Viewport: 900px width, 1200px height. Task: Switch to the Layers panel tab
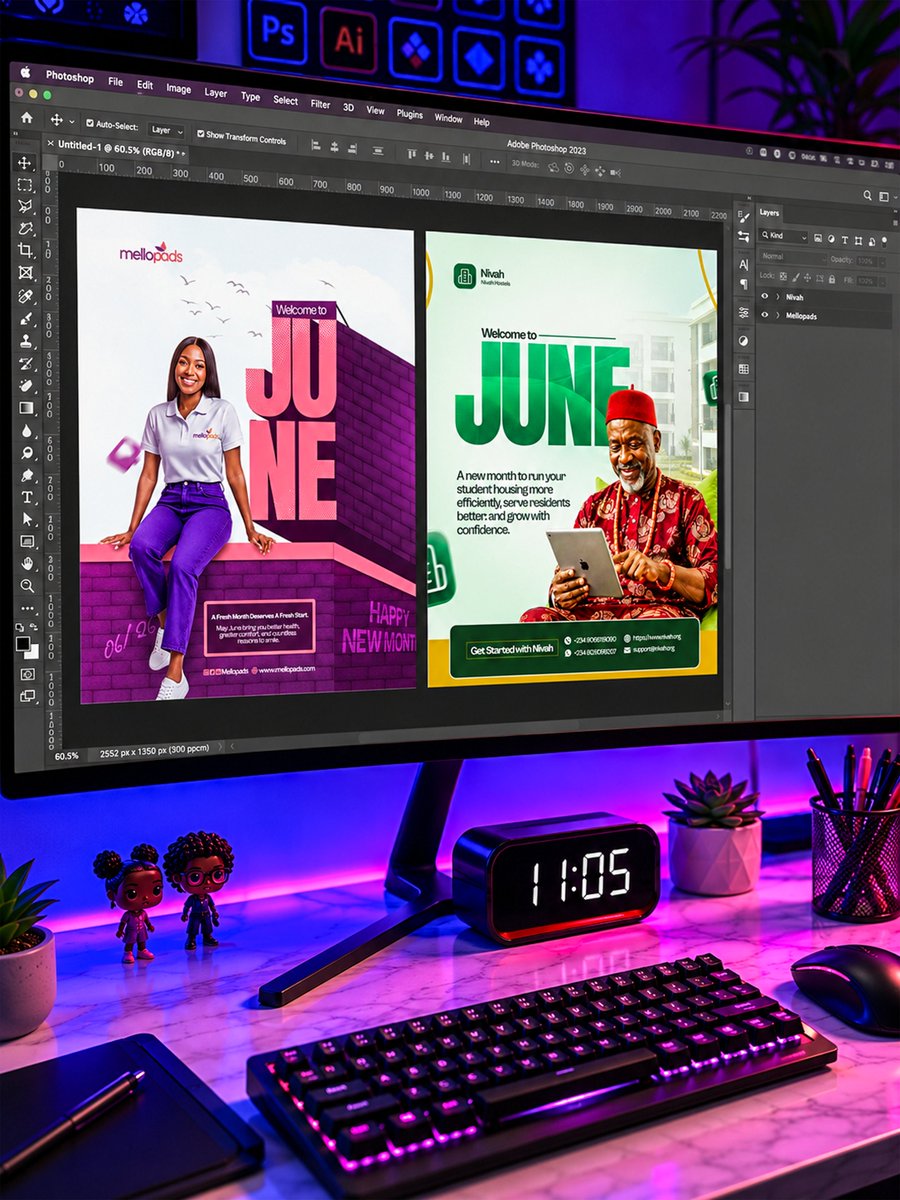pyautogui.click(x=769, y=212)
